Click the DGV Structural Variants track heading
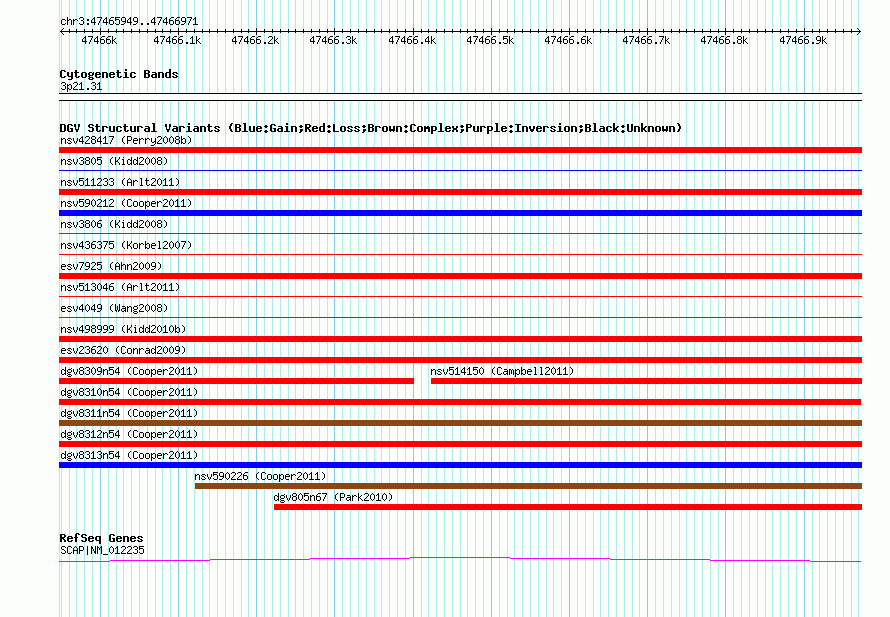890x617 pixels. 370,128
